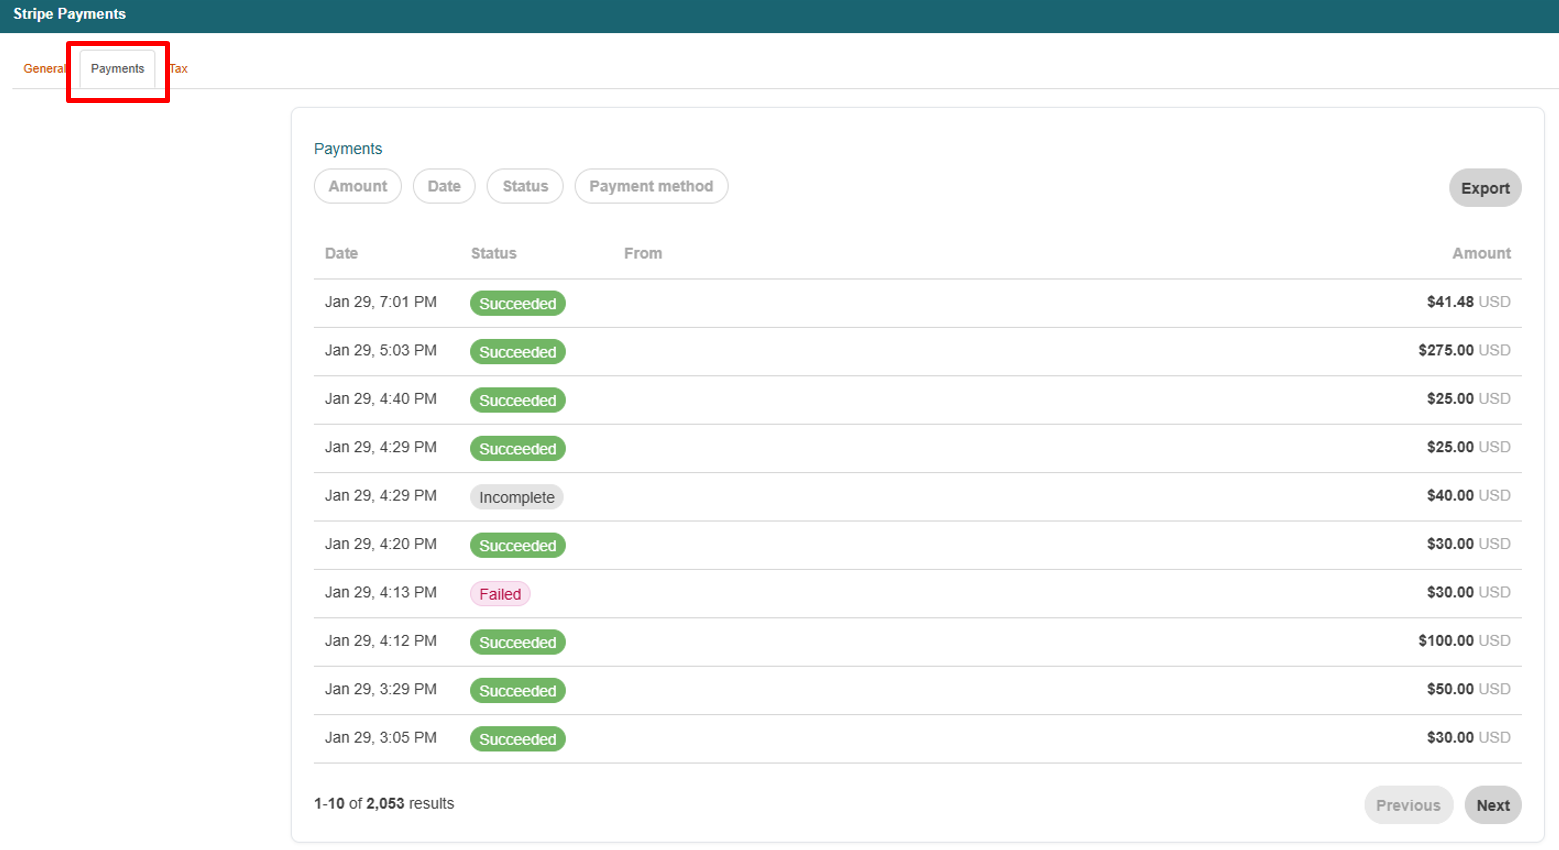The width and height of the screenshot is (1559, 850).
Task: Click the Status column header
Action: (494, 254)
